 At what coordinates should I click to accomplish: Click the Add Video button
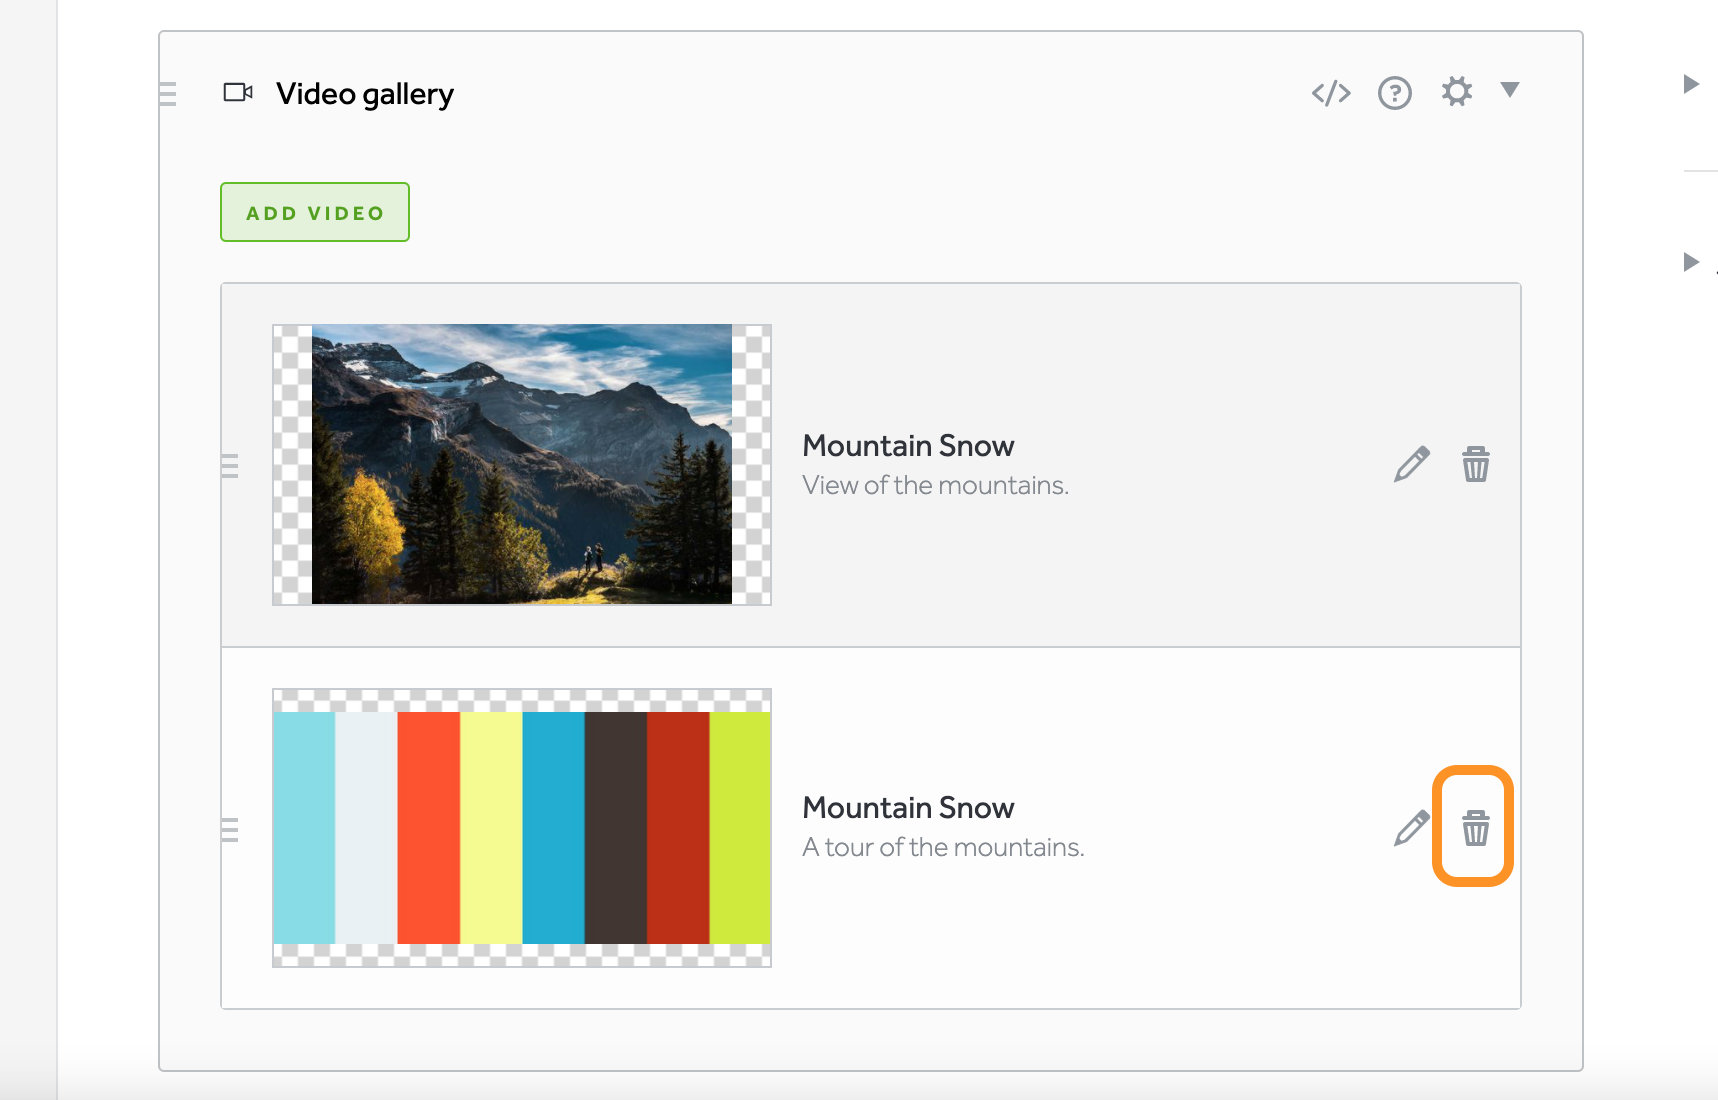(x=315, y=212)
